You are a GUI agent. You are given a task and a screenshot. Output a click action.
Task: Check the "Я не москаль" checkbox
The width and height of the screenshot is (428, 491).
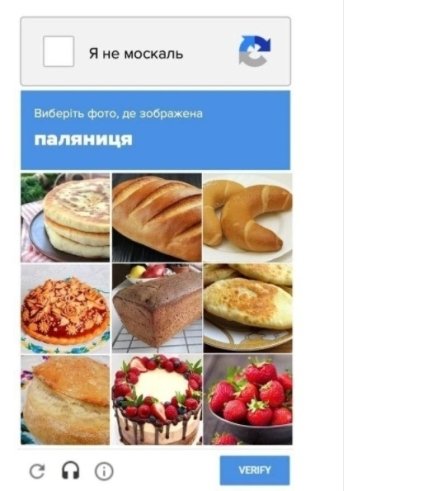[58, 52]
